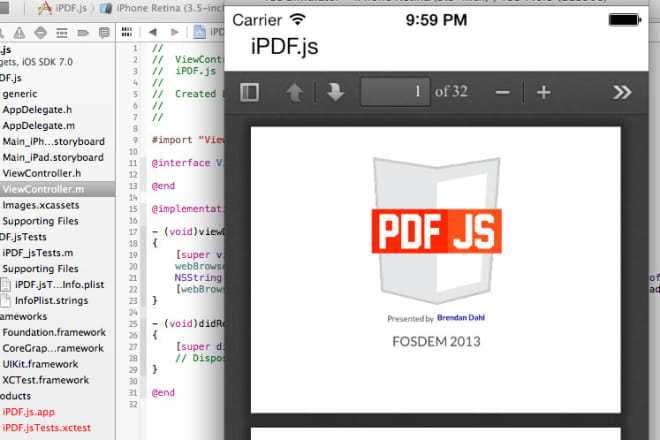Open AppDelegate.m in the navigator
Screen dimensions: 660x440
coord(39,125)
